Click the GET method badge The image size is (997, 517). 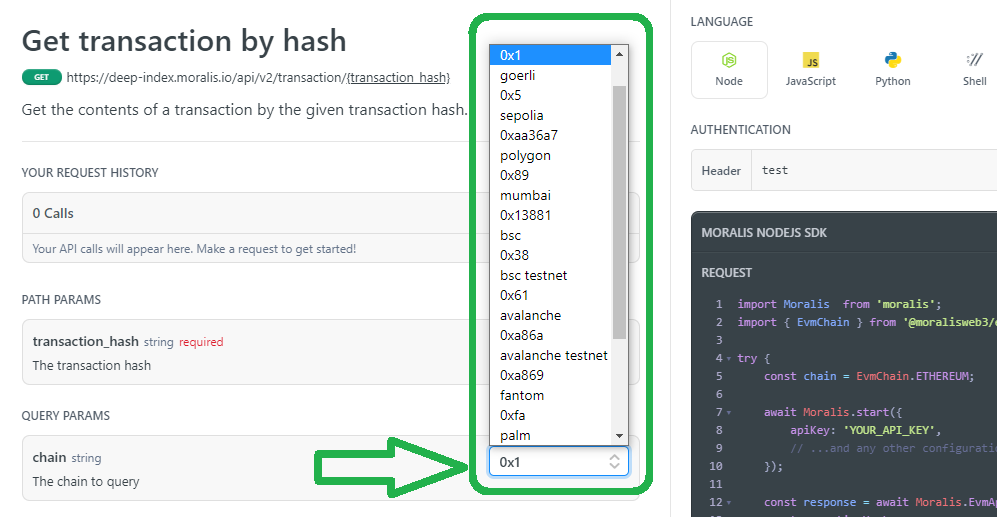(x=41, y=77)
